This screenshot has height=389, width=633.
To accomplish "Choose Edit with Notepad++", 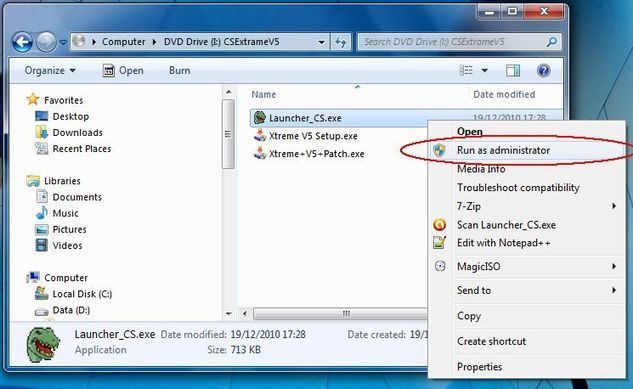I will coord(527,243).
